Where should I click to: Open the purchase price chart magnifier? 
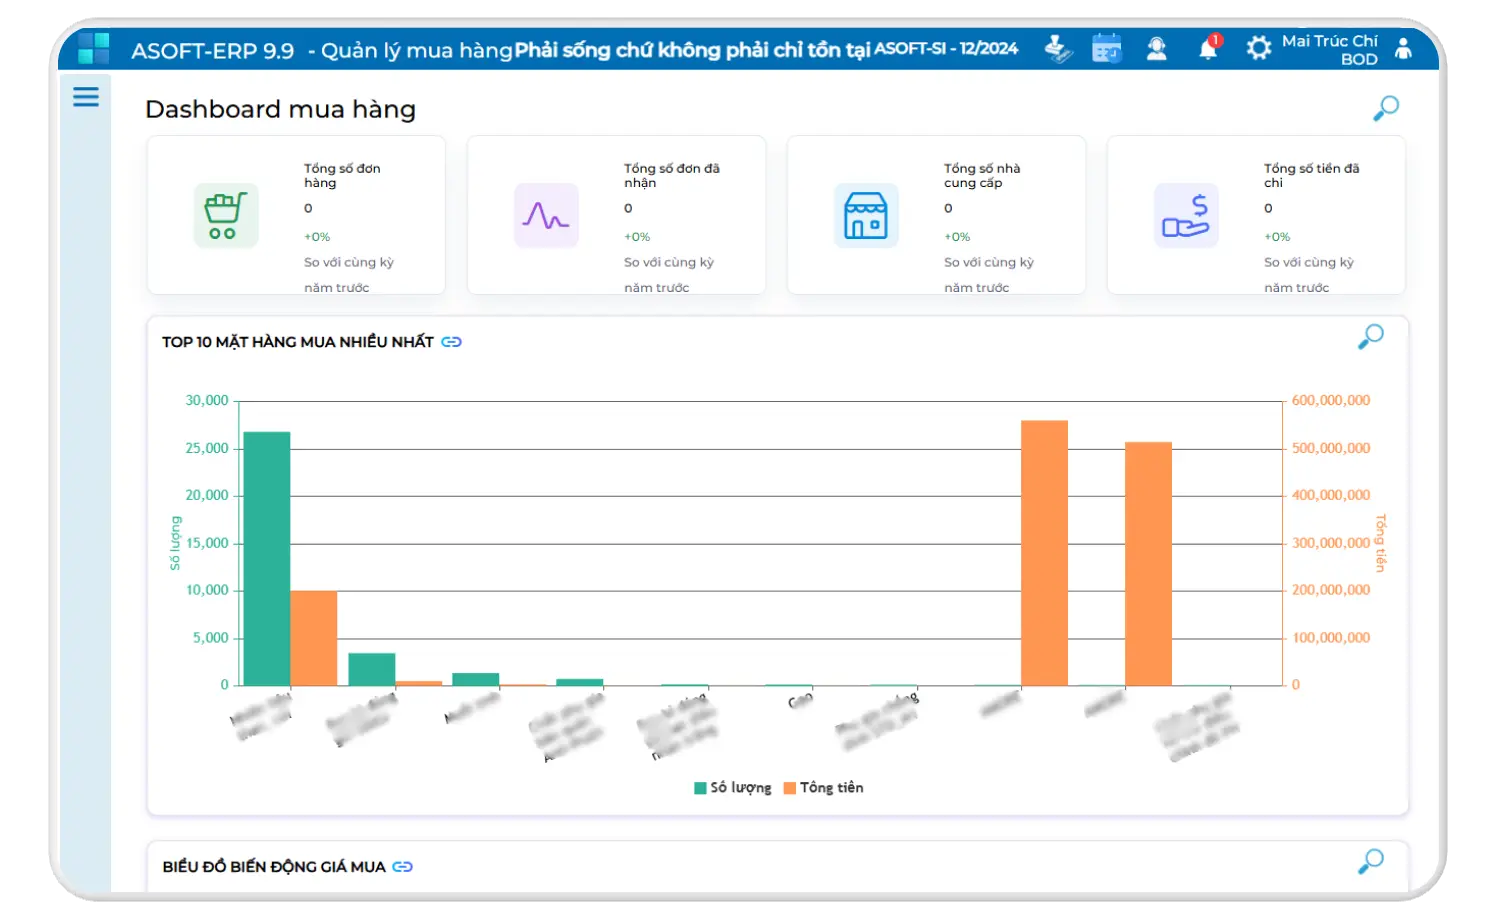1370,861
